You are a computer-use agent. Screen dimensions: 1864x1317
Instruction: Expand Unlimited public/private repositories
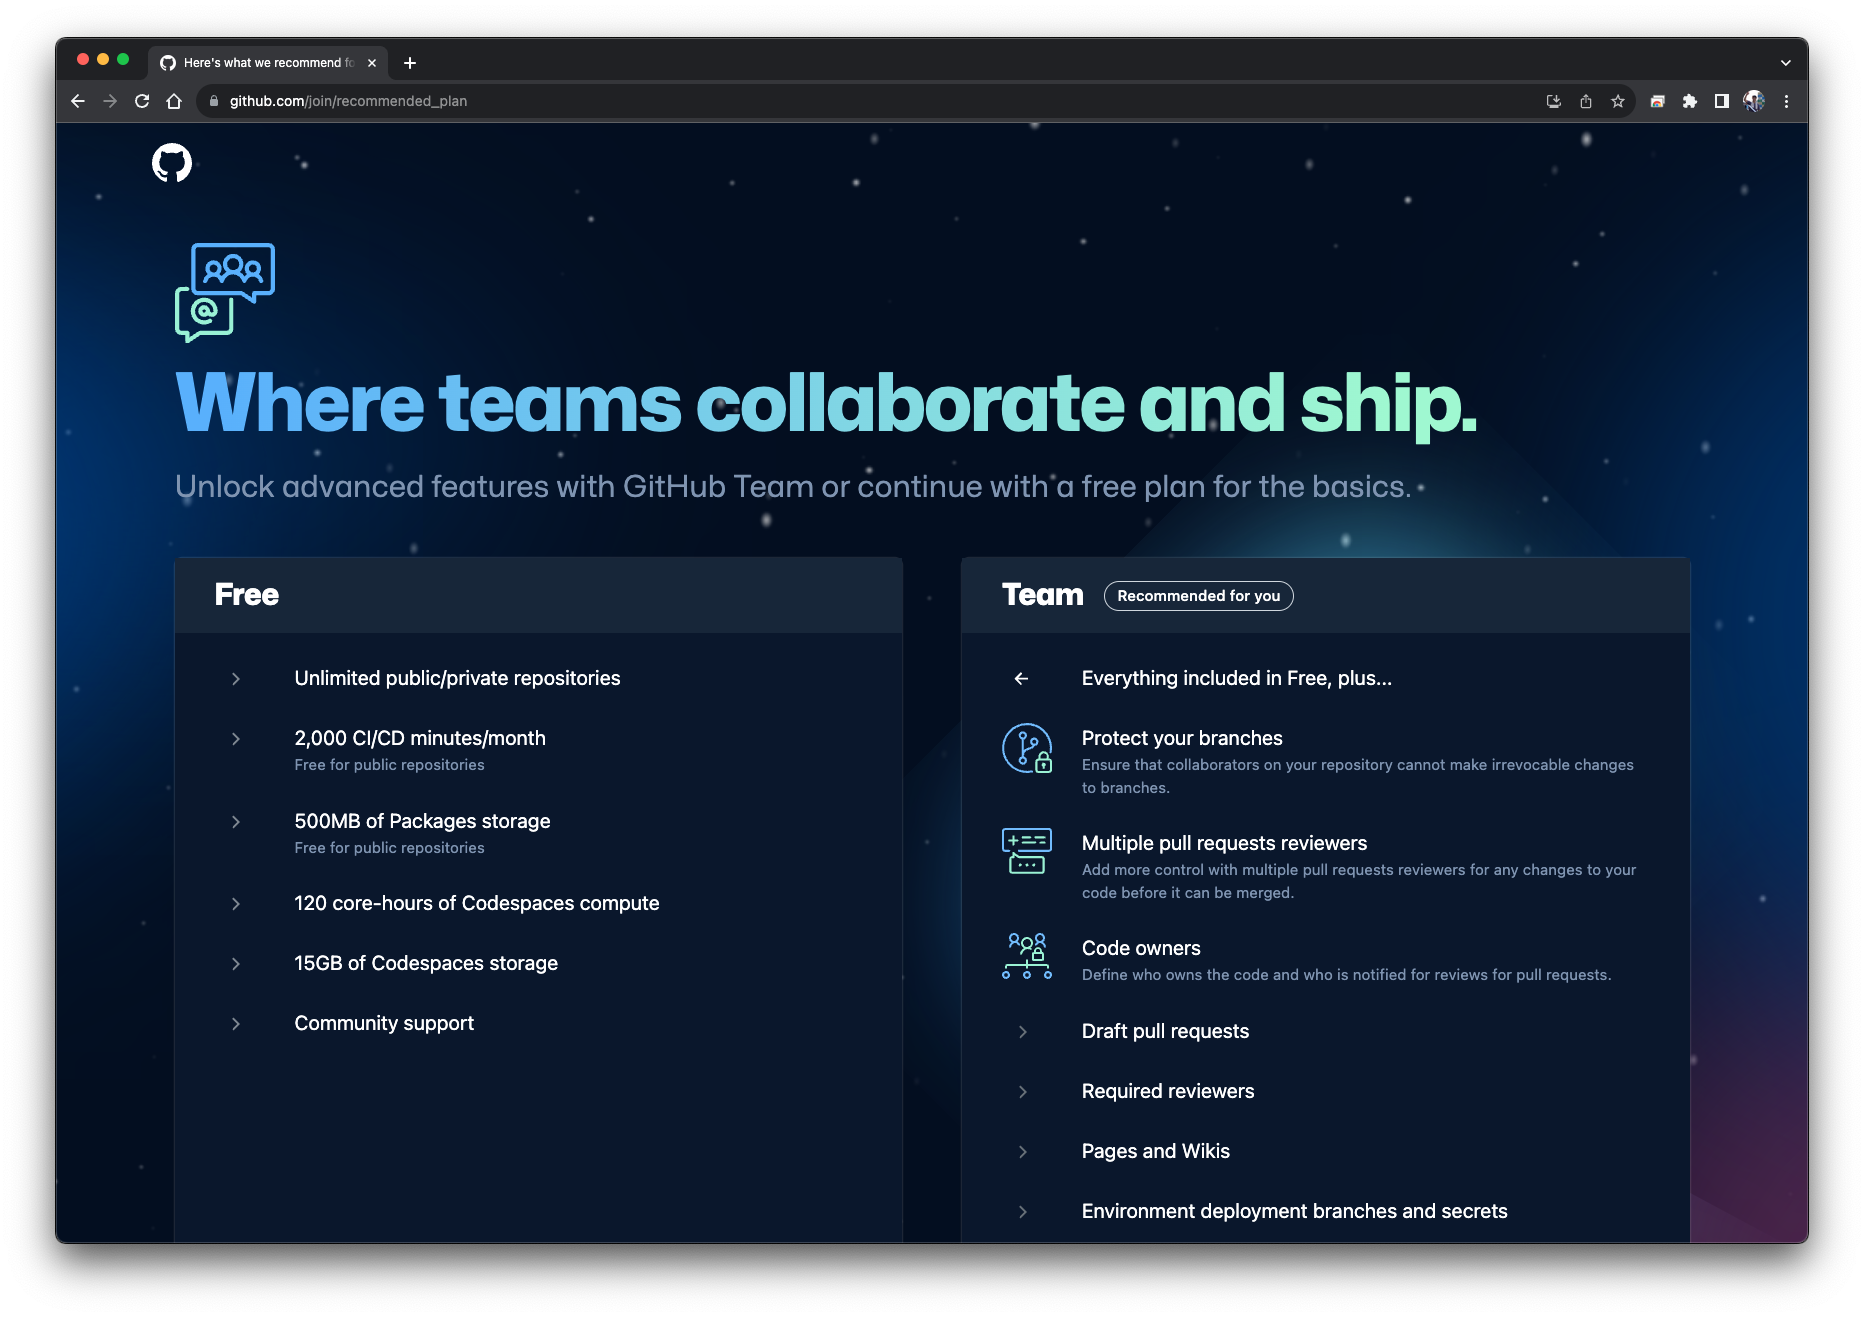click(x=236, y=679)
